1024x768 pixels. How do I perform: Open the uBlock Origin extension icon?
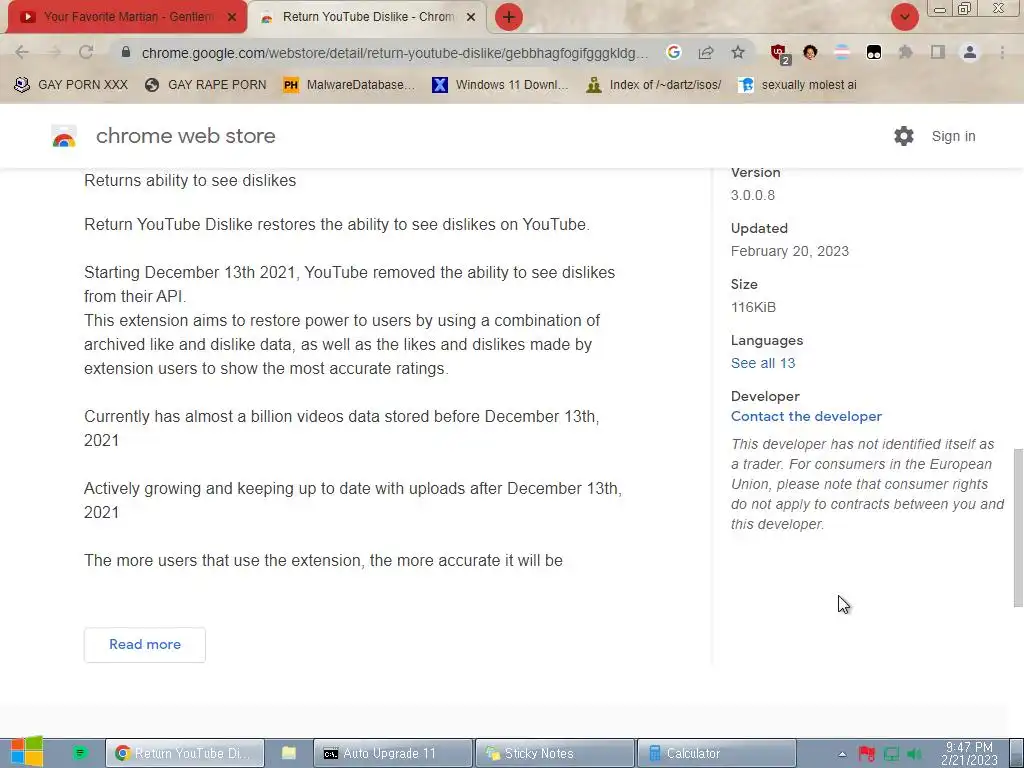click(x=779, y=54)
